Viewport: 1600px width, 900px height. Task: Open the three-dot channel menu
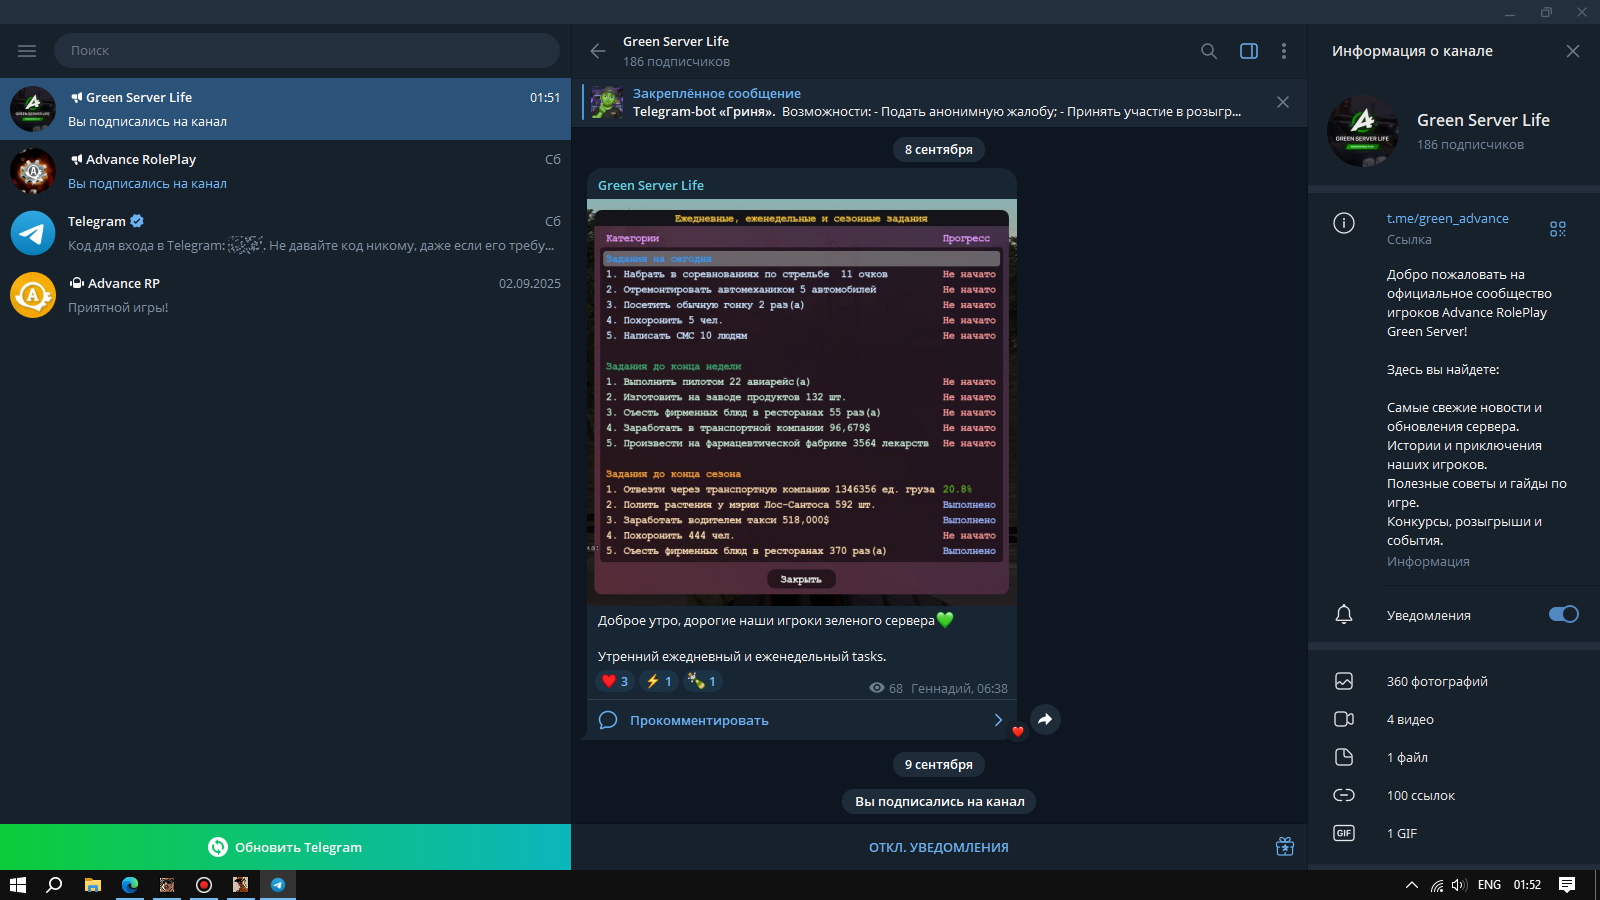[x=1284, y=51]
